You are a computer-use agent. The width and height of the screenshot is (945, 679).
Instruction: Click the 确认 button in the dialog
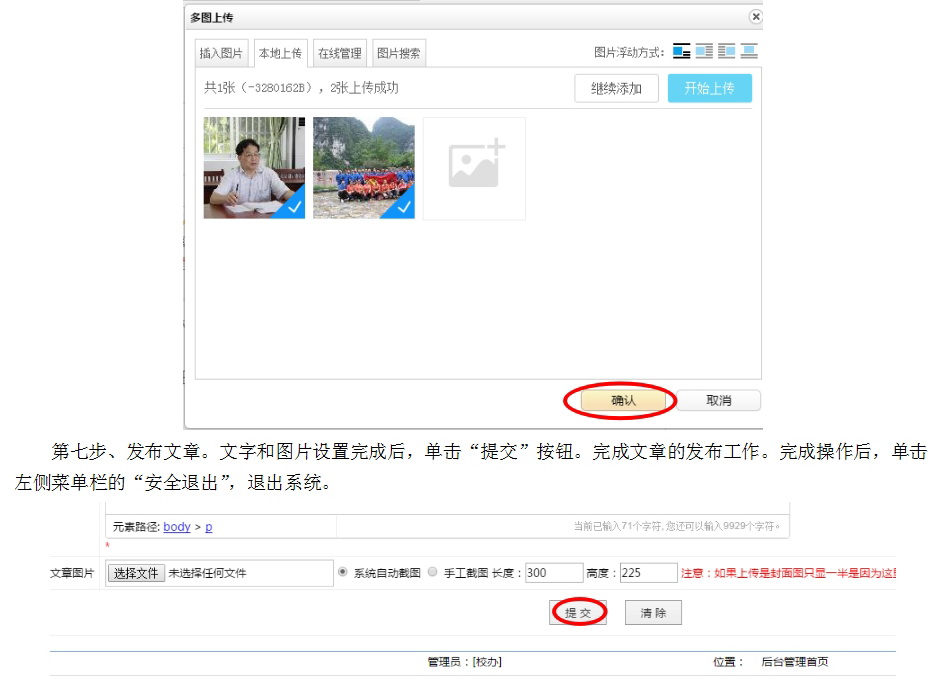(623, 401)
